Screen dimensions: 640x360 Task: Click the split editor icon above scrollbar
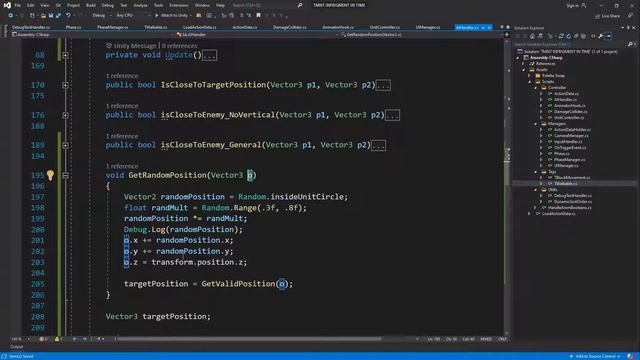click(507, 35)
